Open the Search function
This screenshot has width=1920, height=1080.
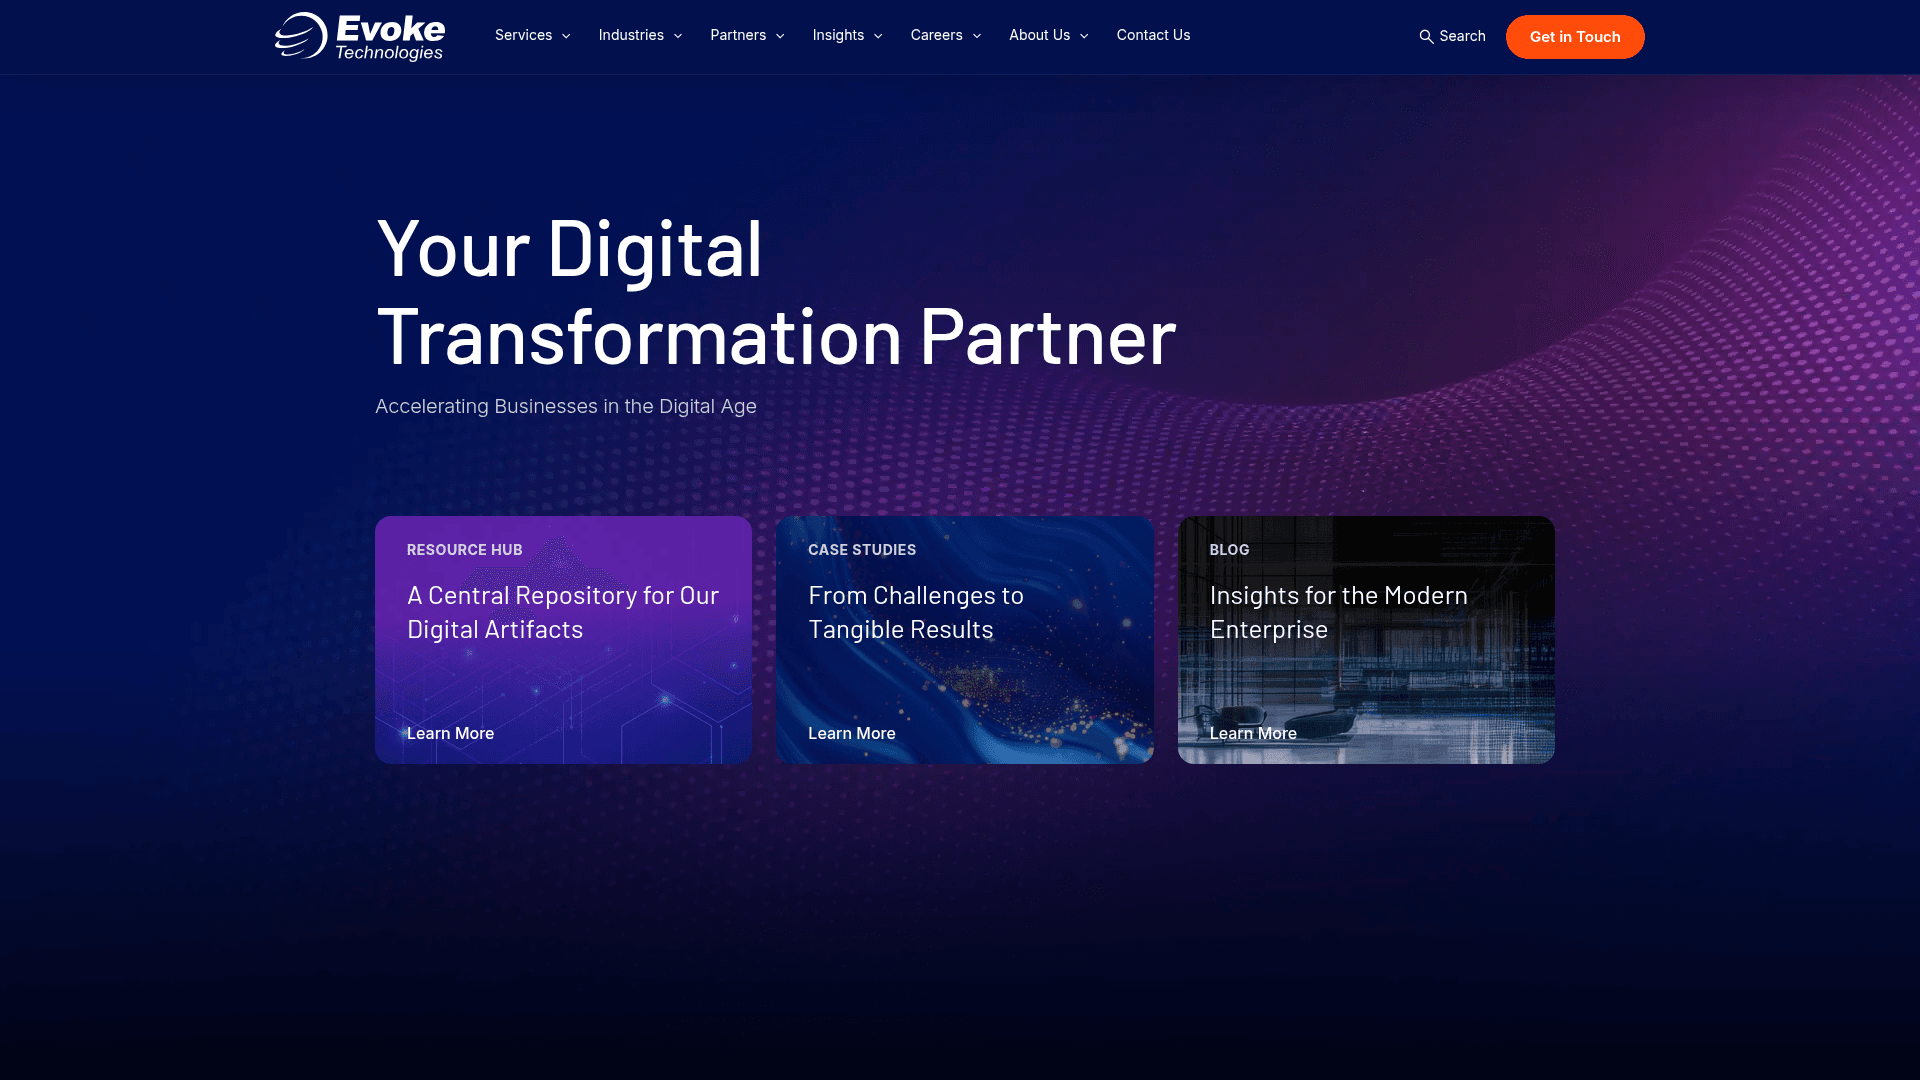coord(1451,36)
